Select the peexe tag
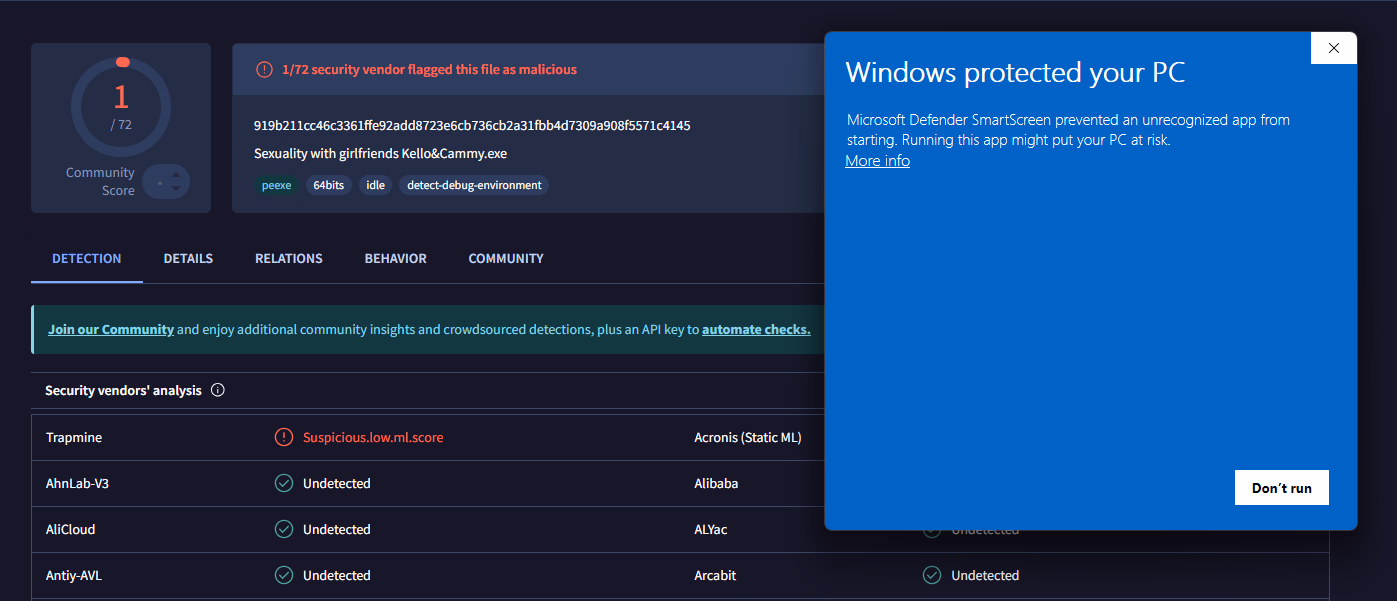 [x=275, y=185]
